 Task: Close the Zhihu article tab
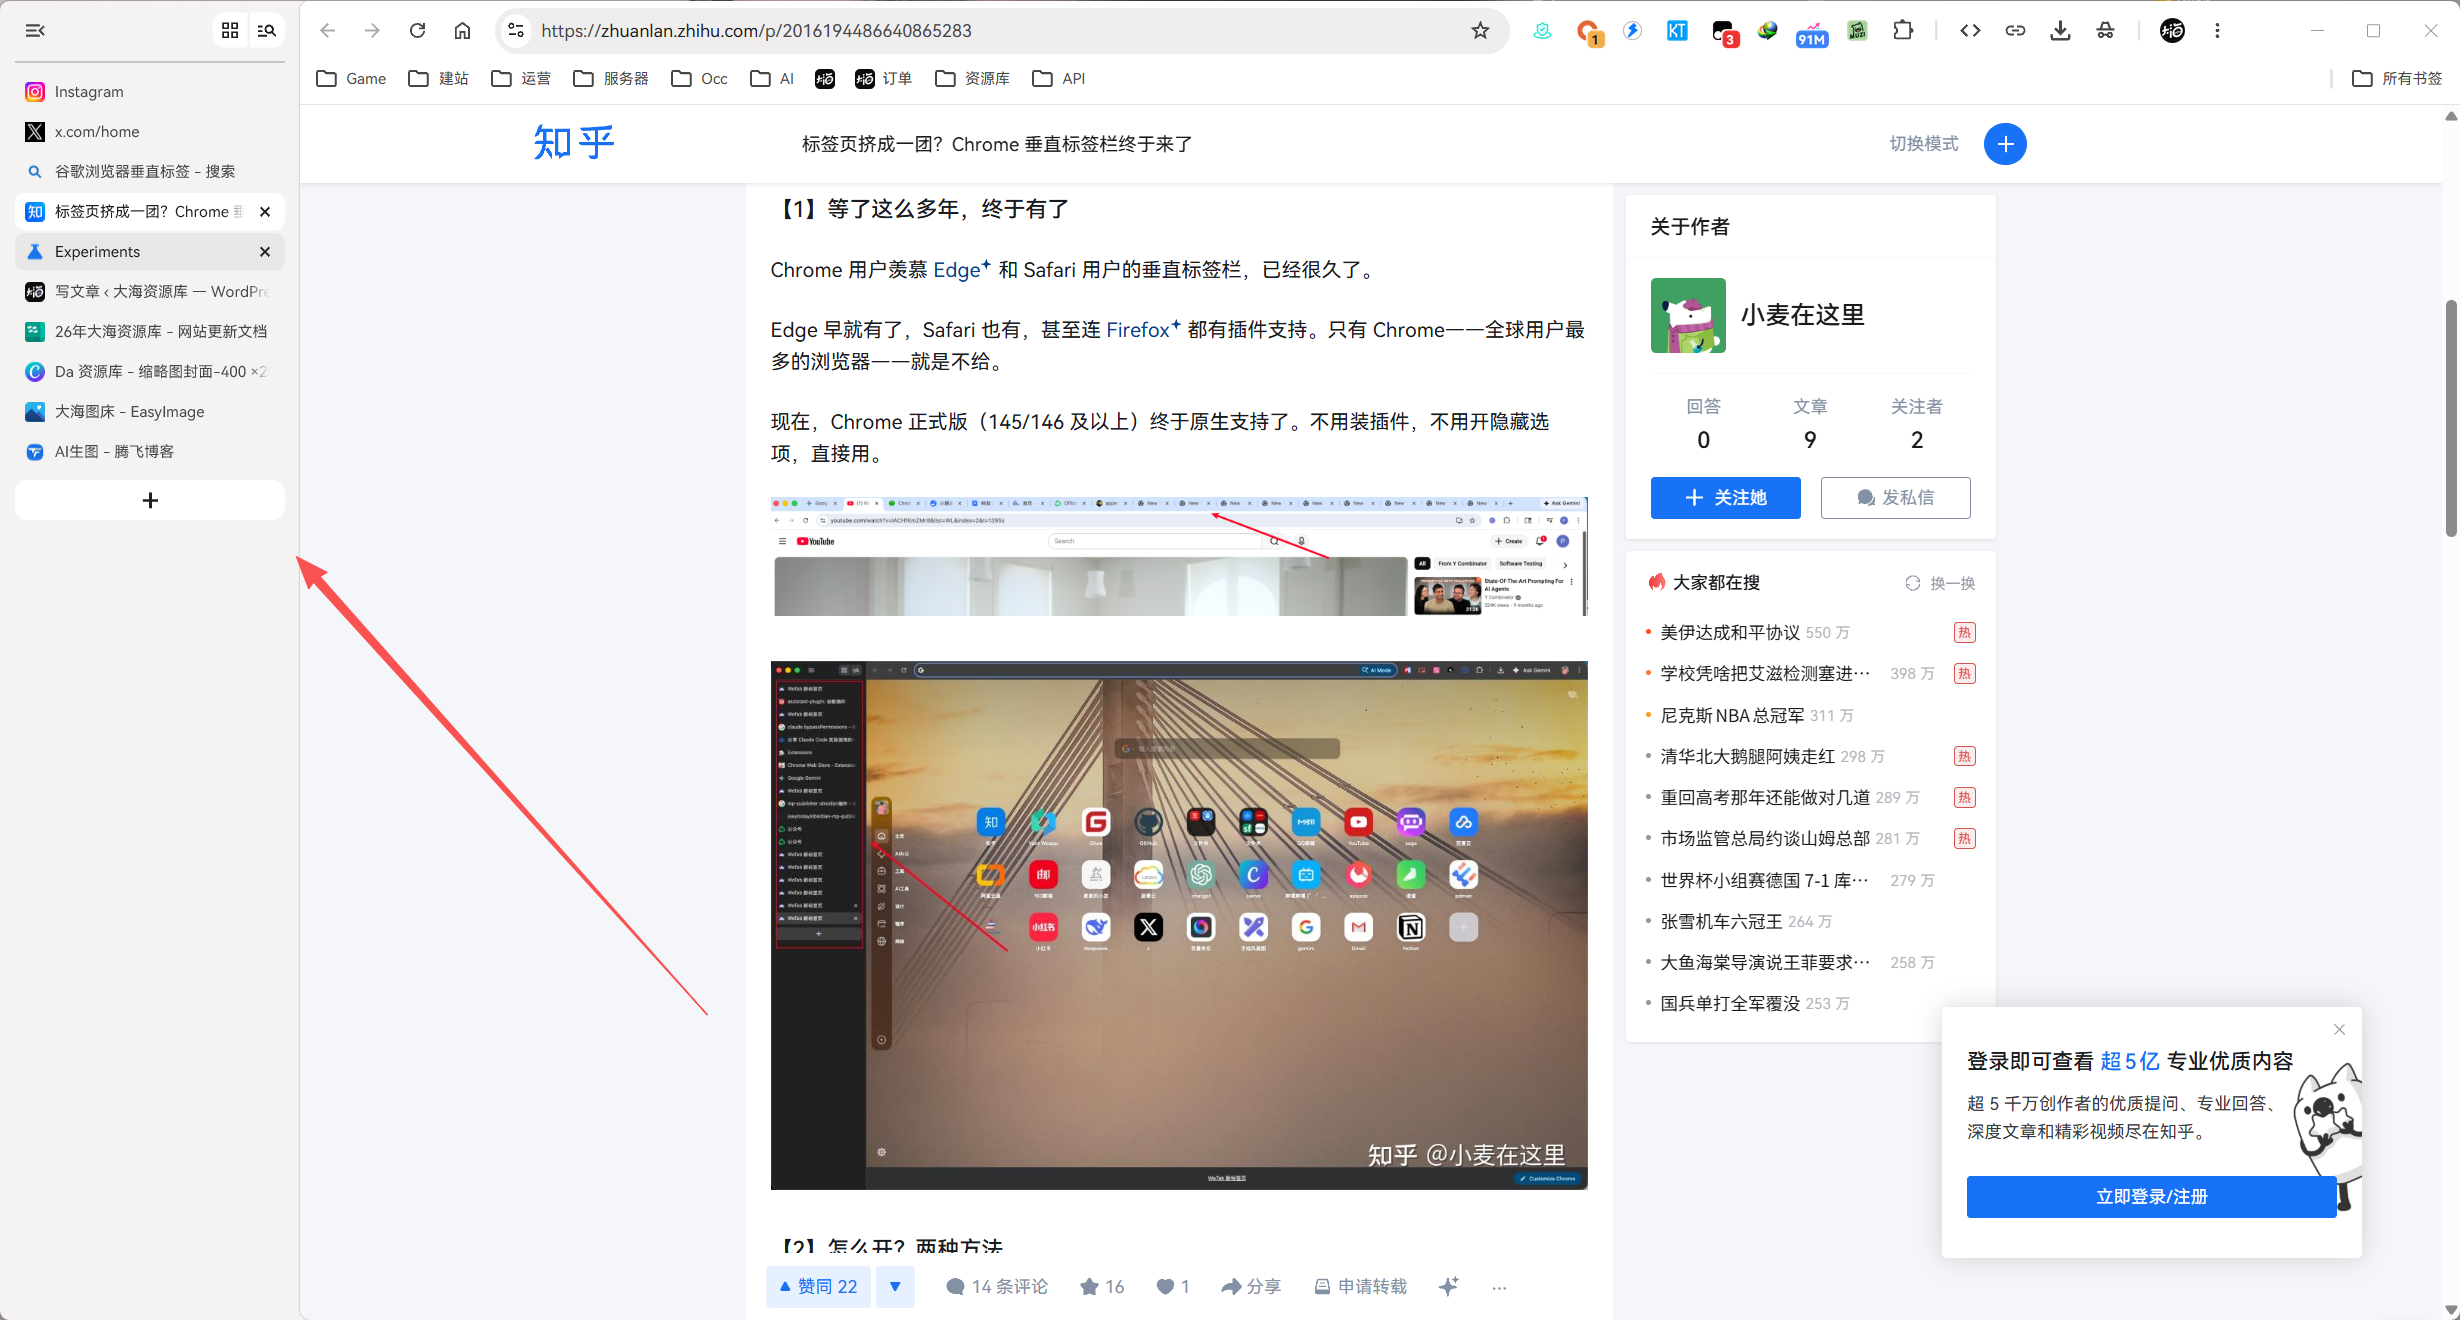(x=265, y=212)
